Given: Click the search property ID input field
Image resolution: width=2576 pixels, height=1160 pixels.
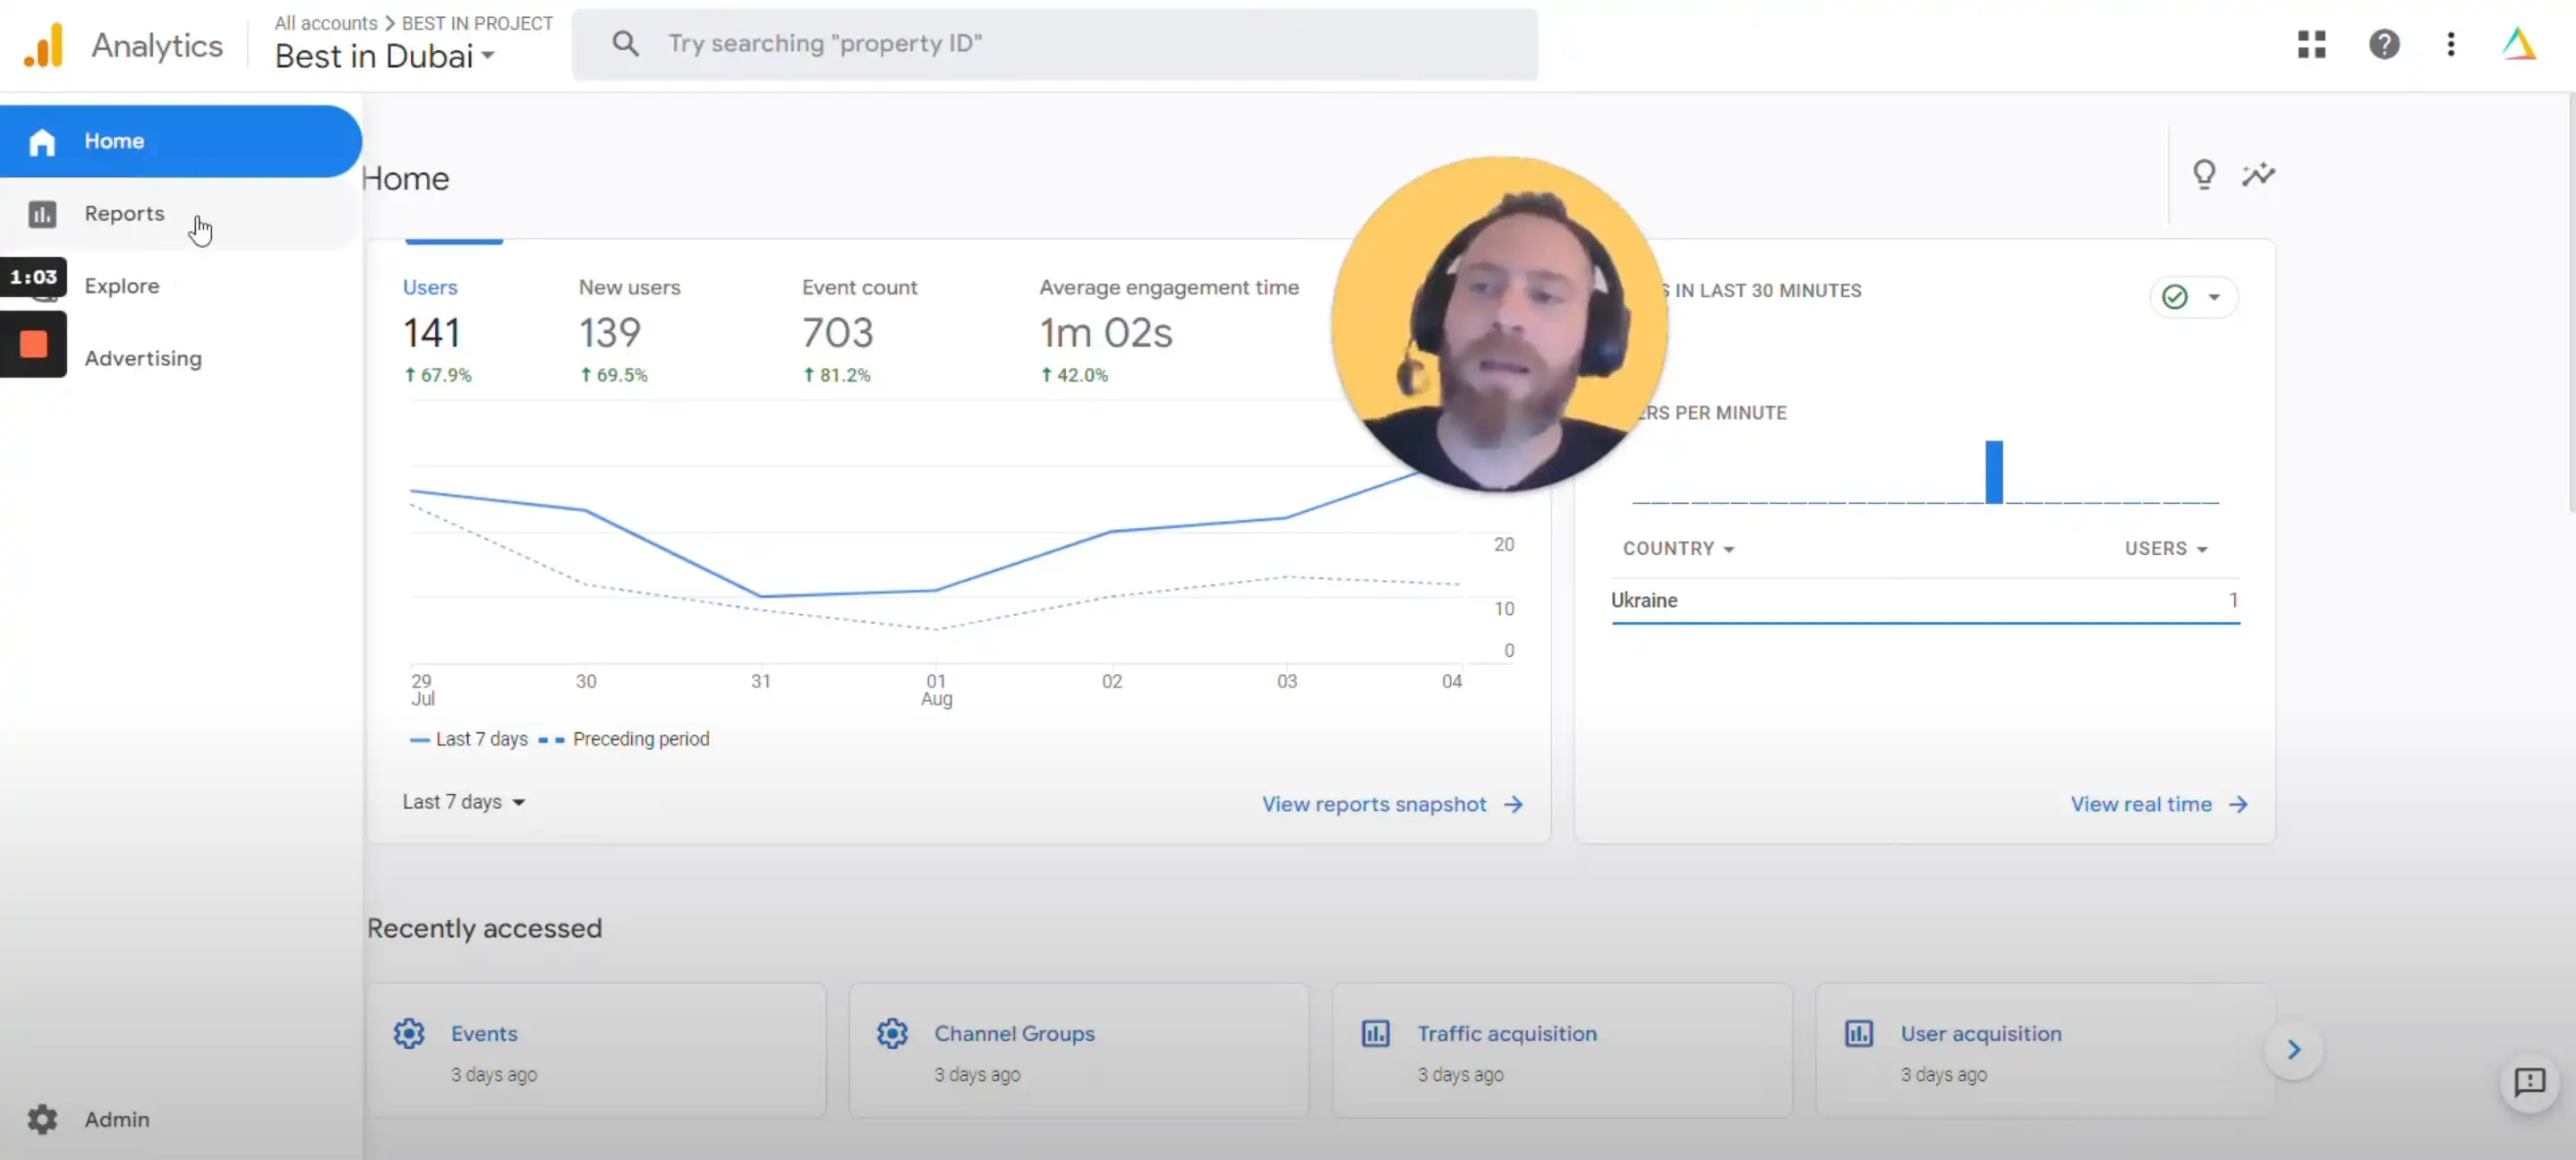Looking at the screenshot, I should click(x=1054, y=44).
